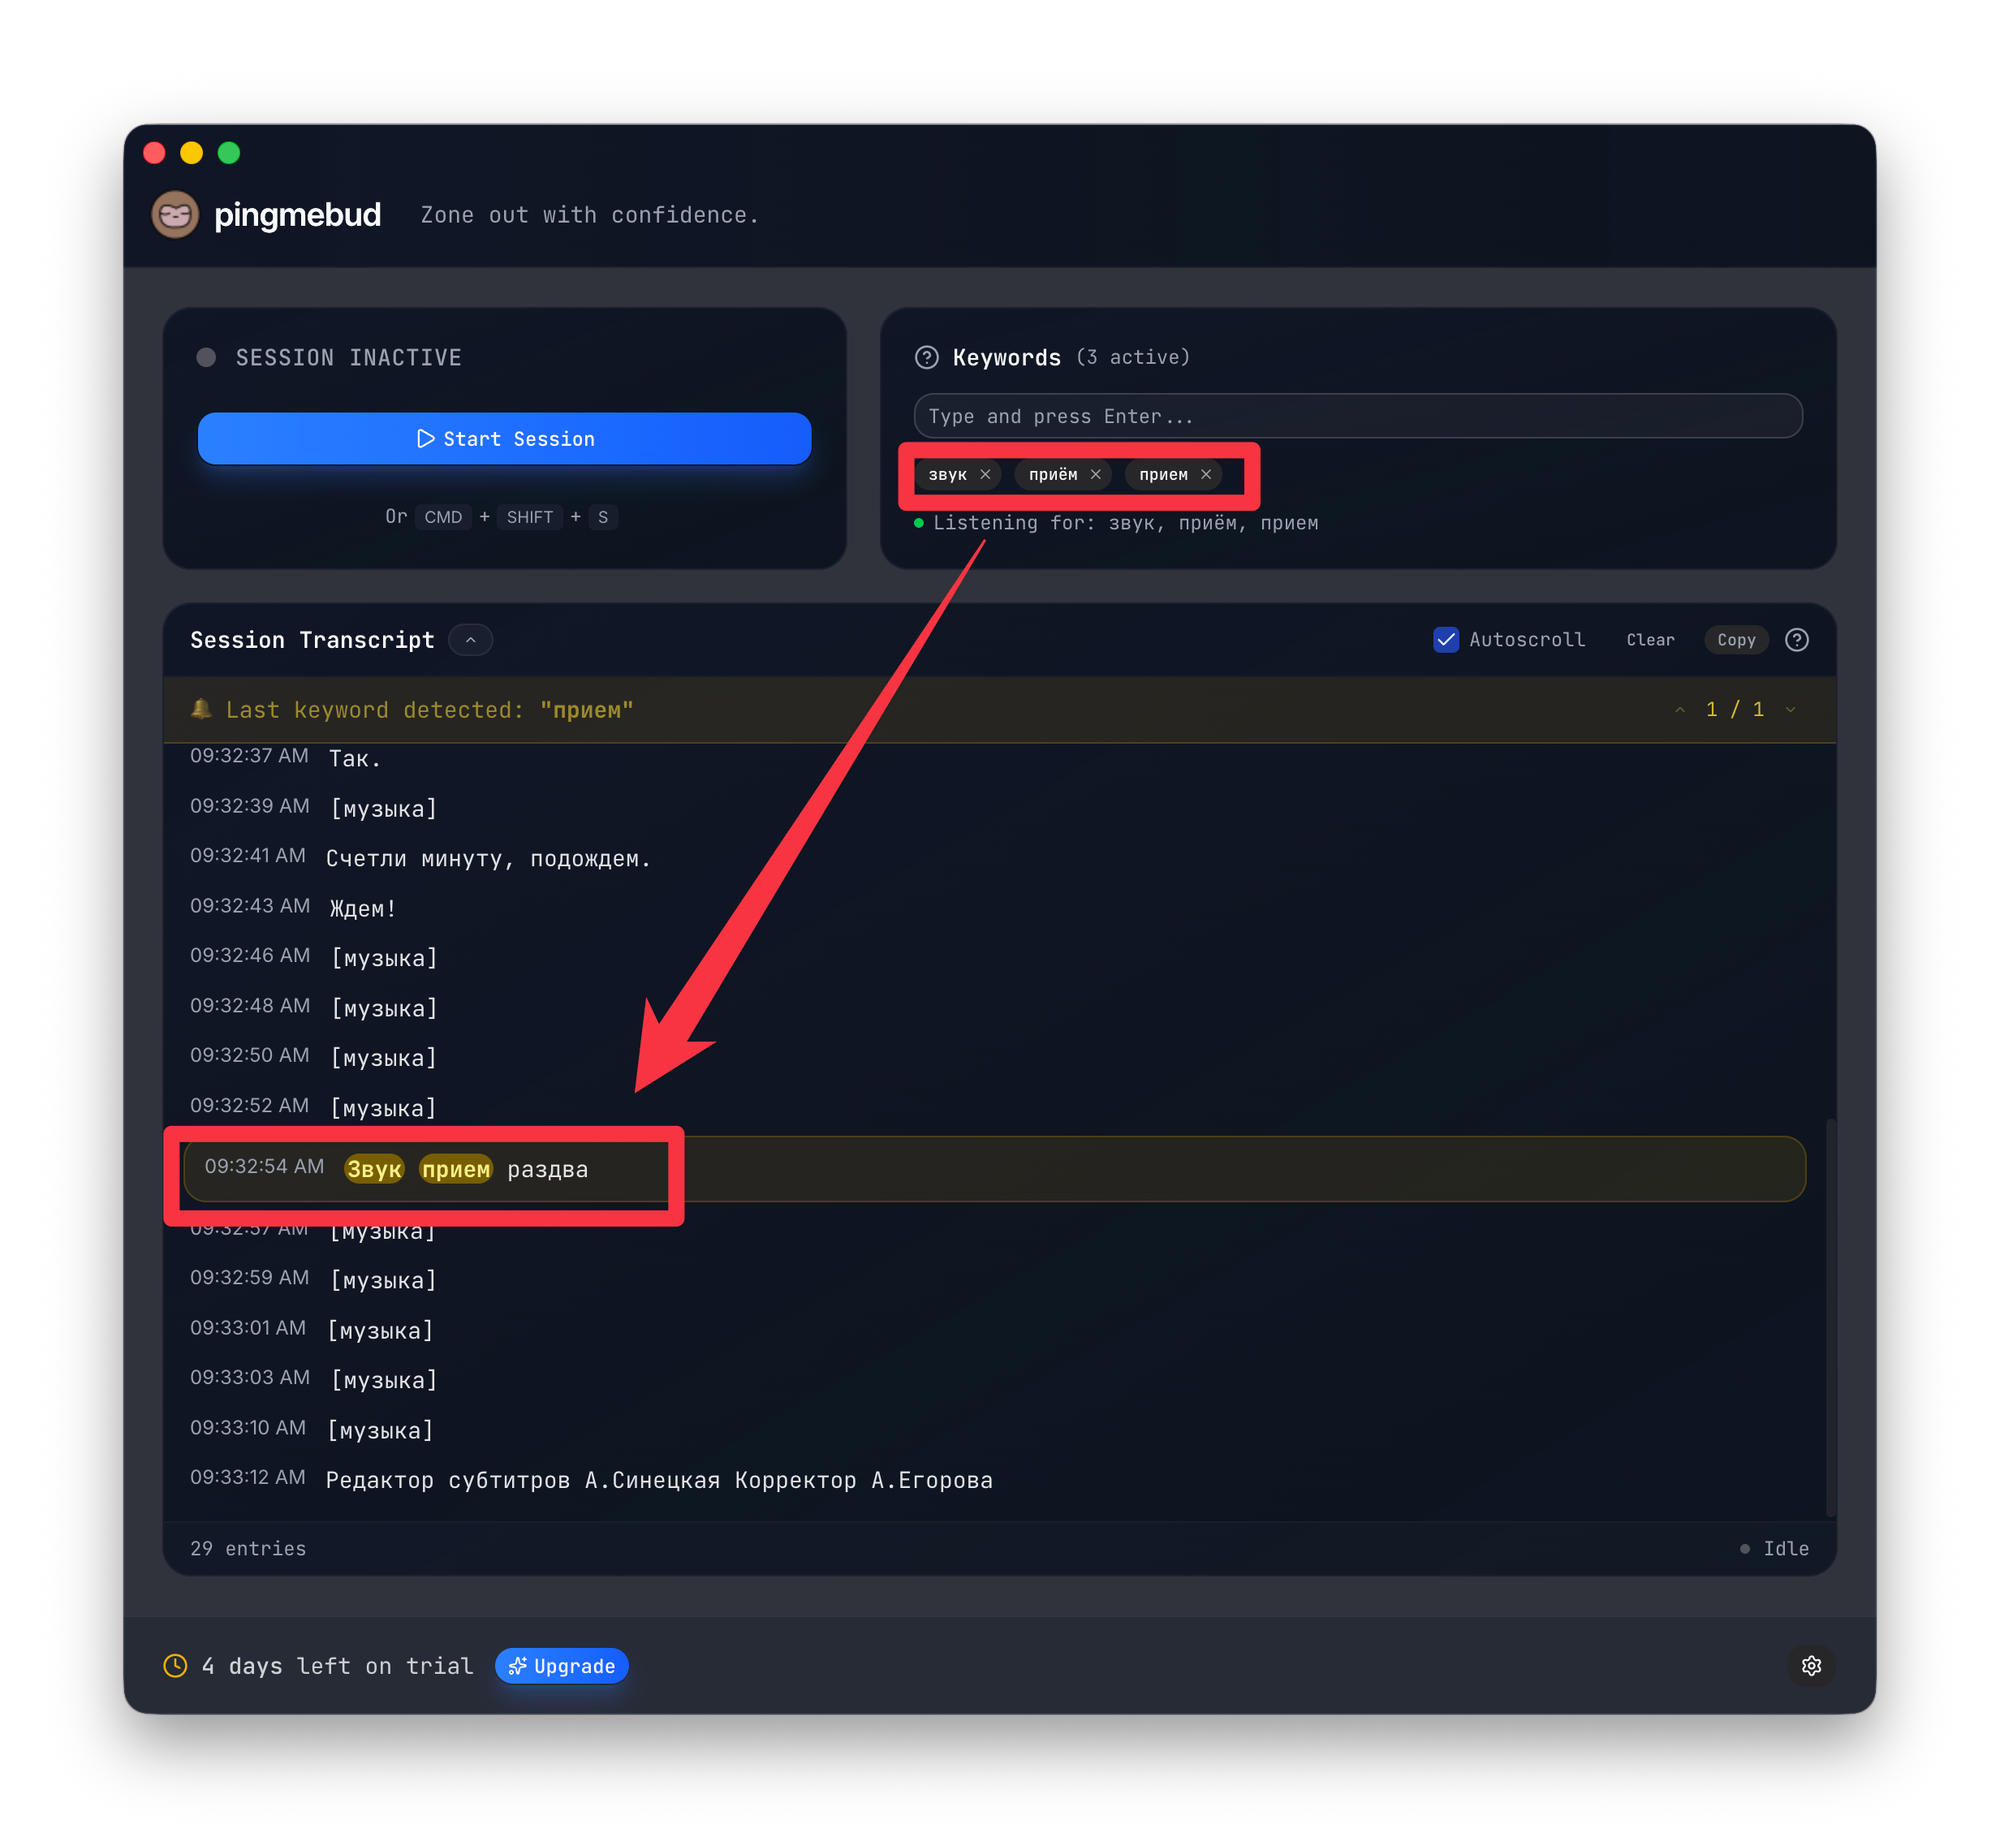Copy the session transcript
The height and width of the screenshot is (1838, 2000).
(x=1736, y=640)
